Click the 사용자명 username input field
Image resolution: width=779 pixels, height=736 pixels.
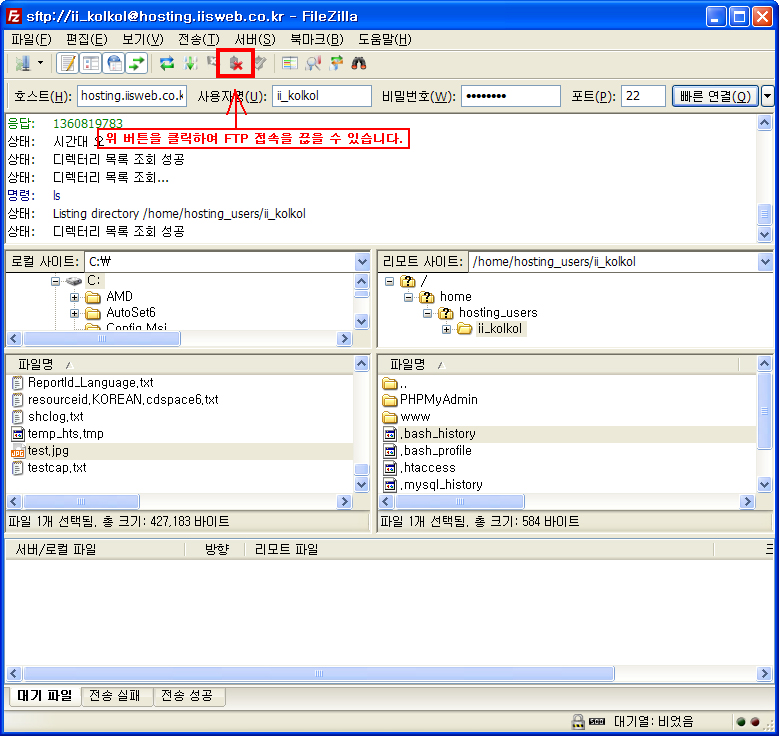tap(322, 96)
